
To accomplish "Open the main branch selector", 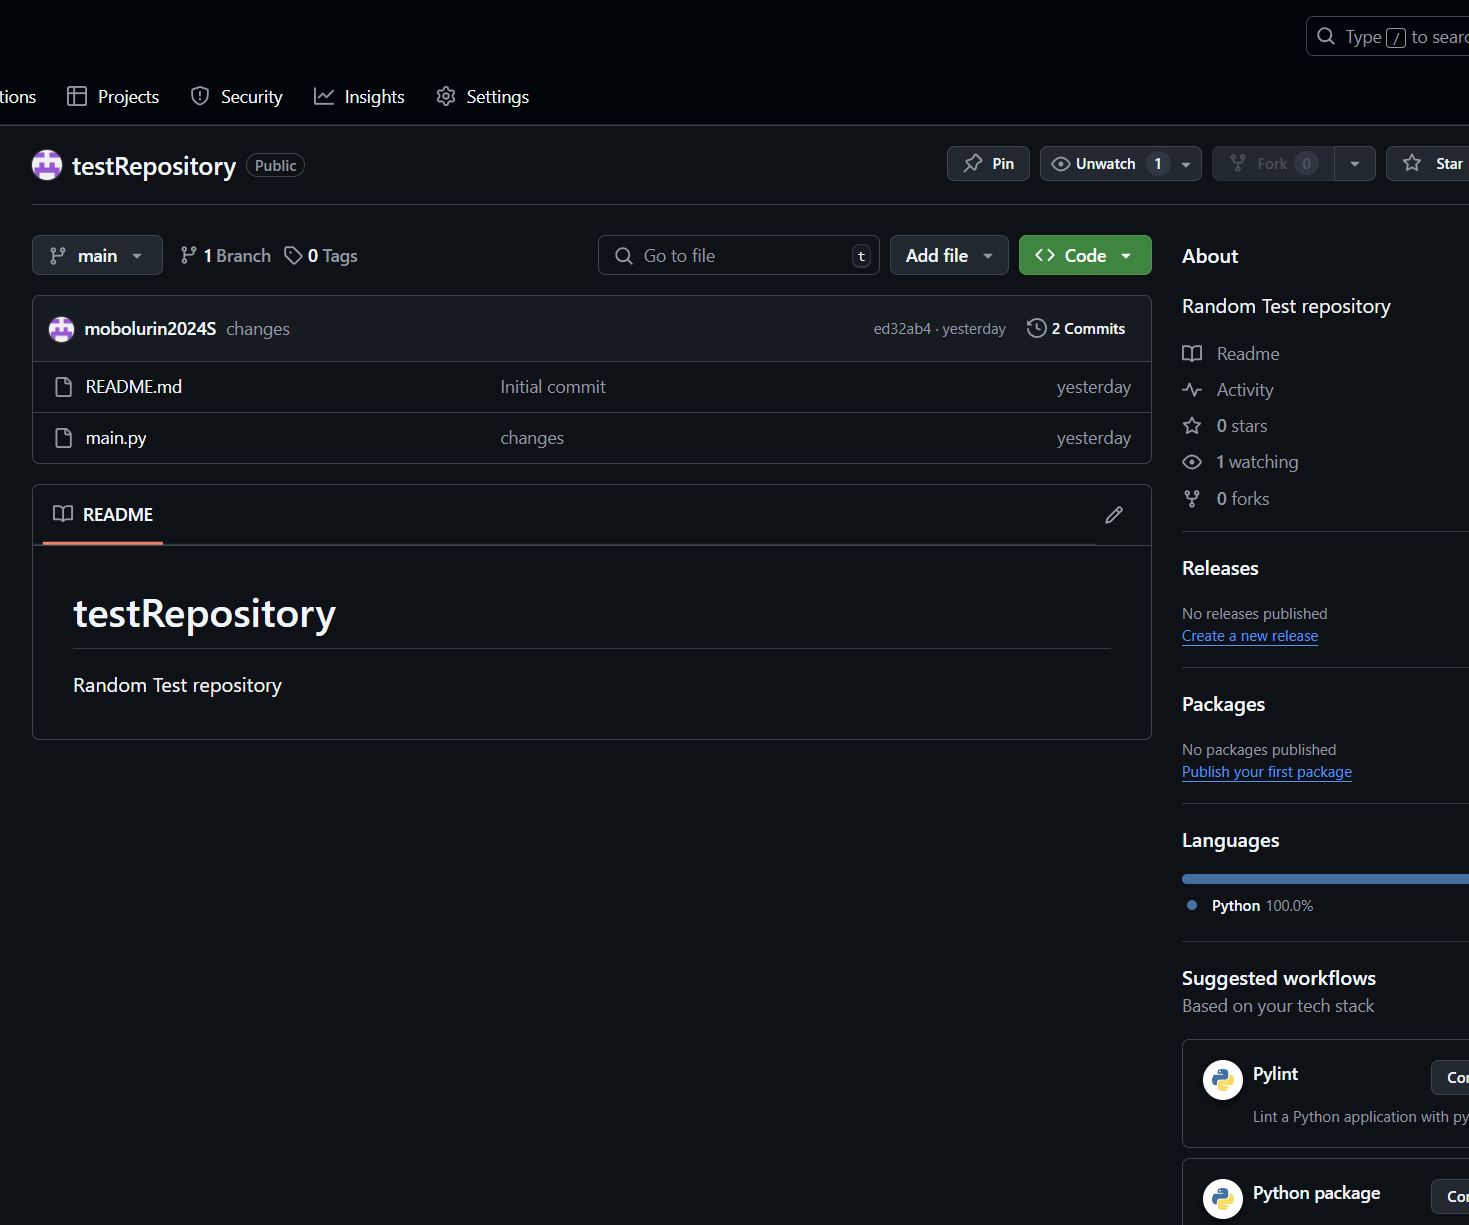I will click(x=97, y=255).
